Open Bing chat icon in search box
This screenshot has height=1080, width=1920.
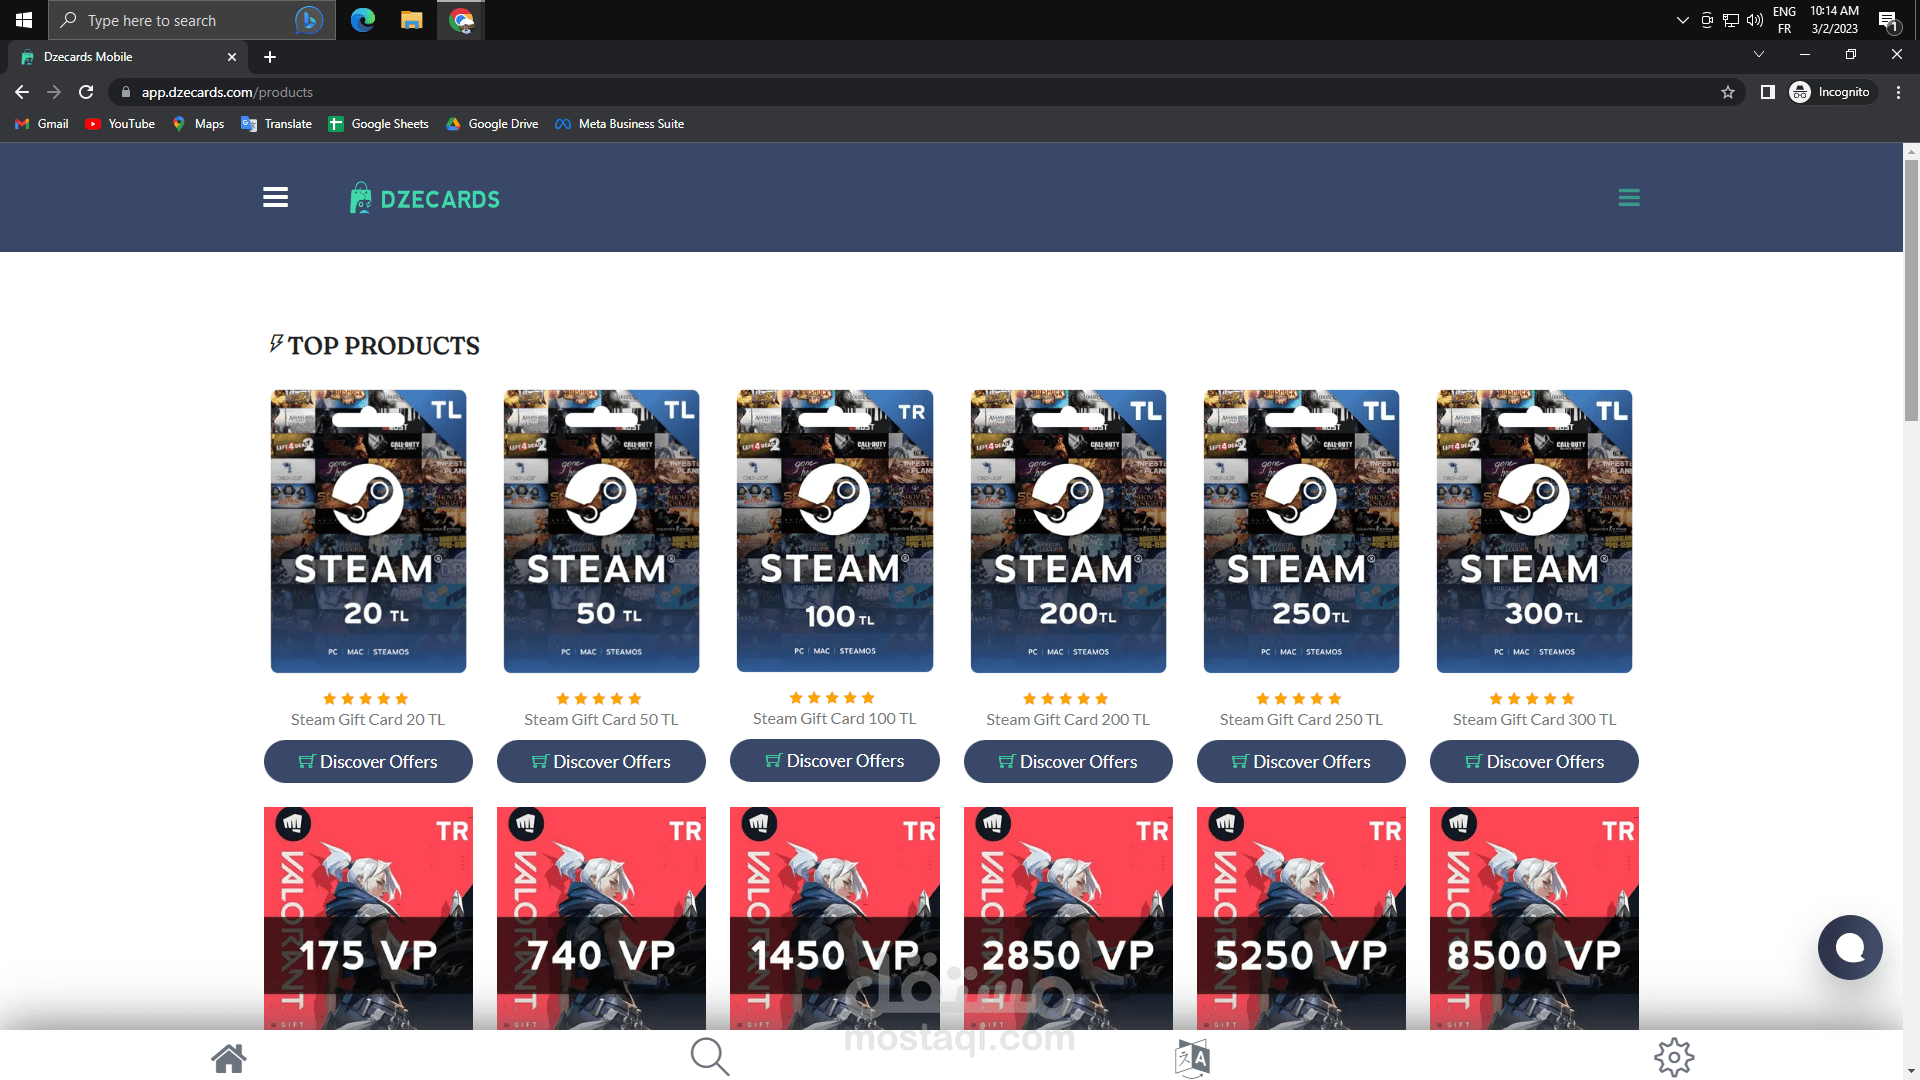tap(309, 20)
